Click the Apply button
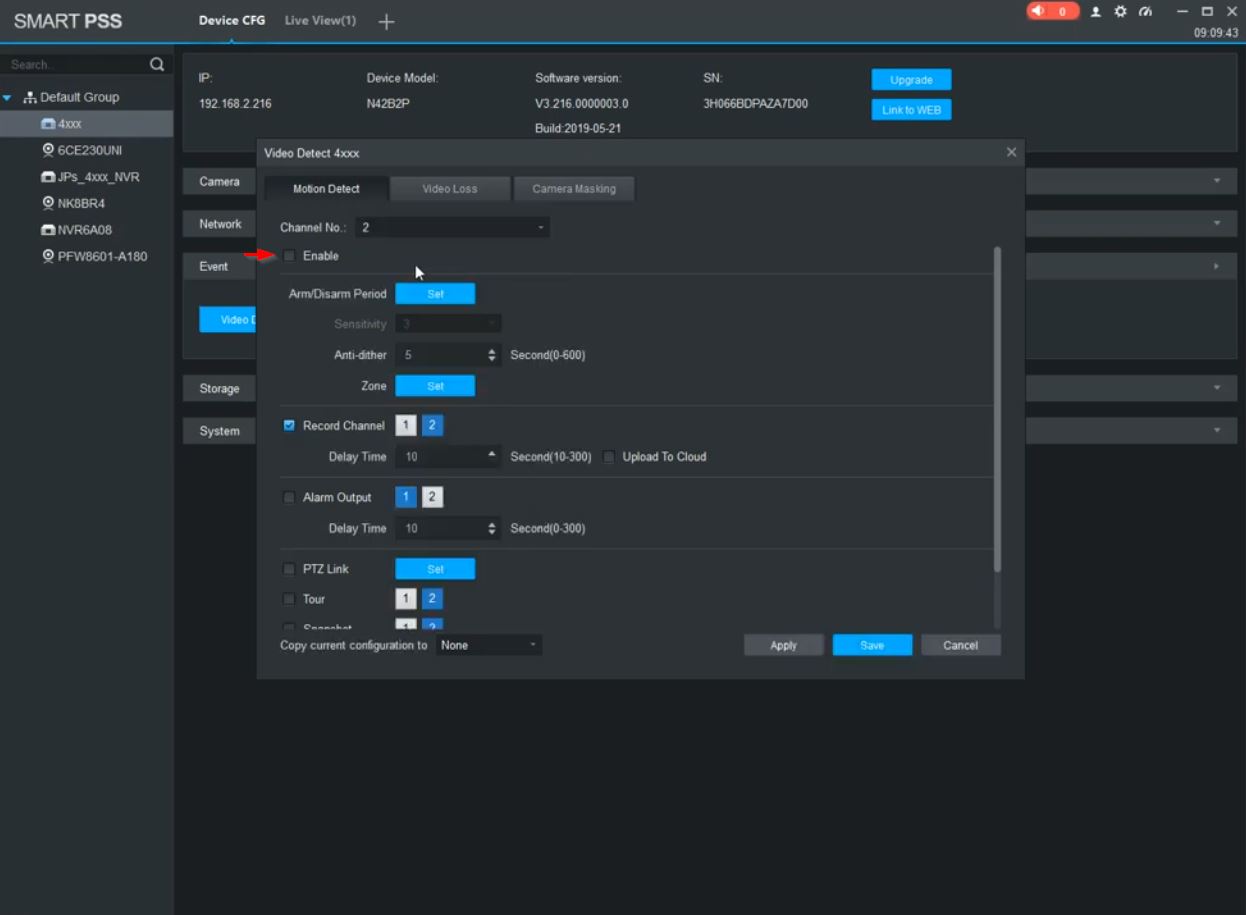1246x915 pixels. tap(783, 646)
